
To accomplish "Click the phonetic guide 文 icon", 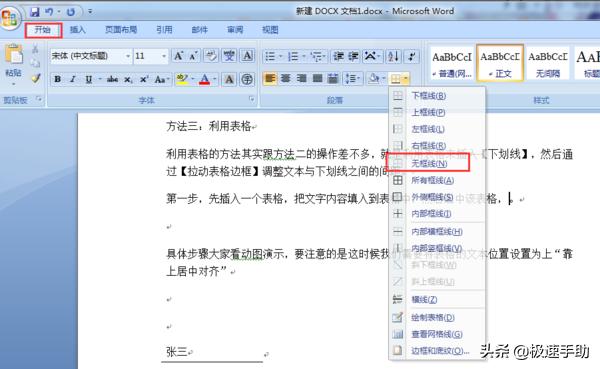I will click(x=229, y=56).
